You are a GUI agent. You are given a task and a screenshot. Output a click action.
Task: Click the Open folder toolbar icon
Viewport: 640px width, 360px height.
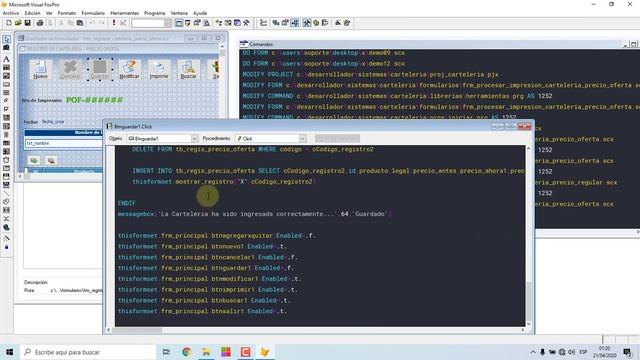pos(18,23)
